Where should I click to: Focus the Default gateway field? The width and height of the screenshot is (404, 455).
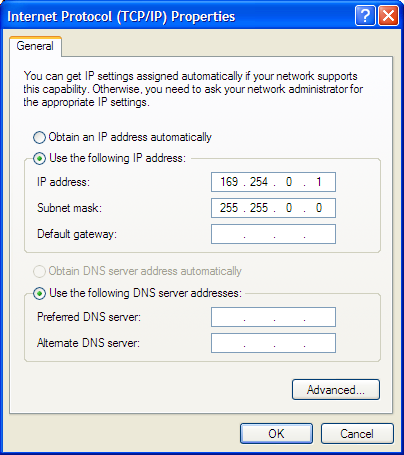coord(273,234)
